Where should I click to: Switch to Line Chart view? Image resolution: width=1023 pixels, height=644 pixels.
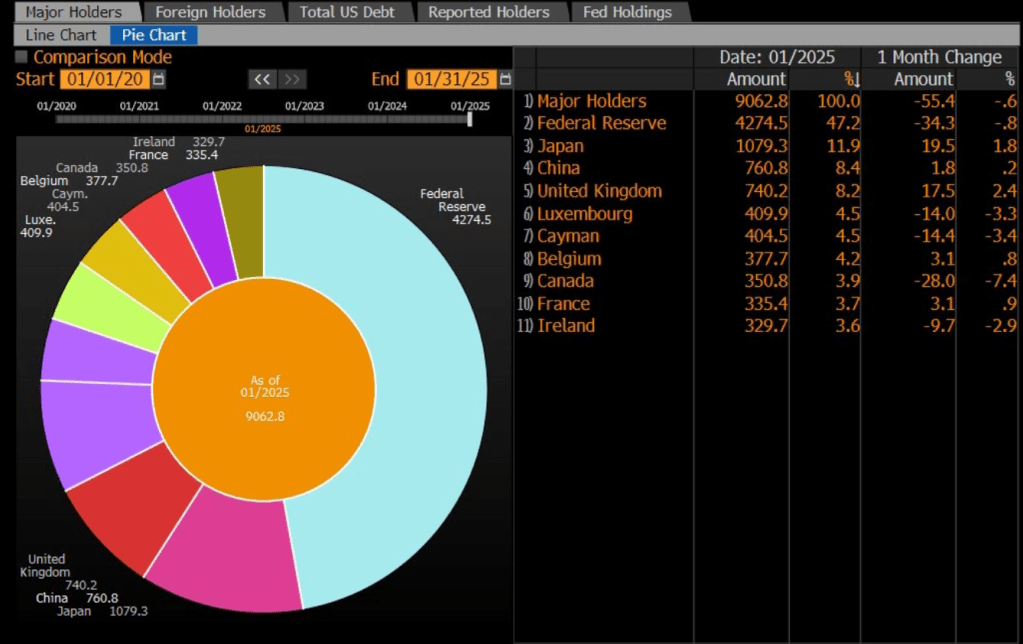coord(61,35)
